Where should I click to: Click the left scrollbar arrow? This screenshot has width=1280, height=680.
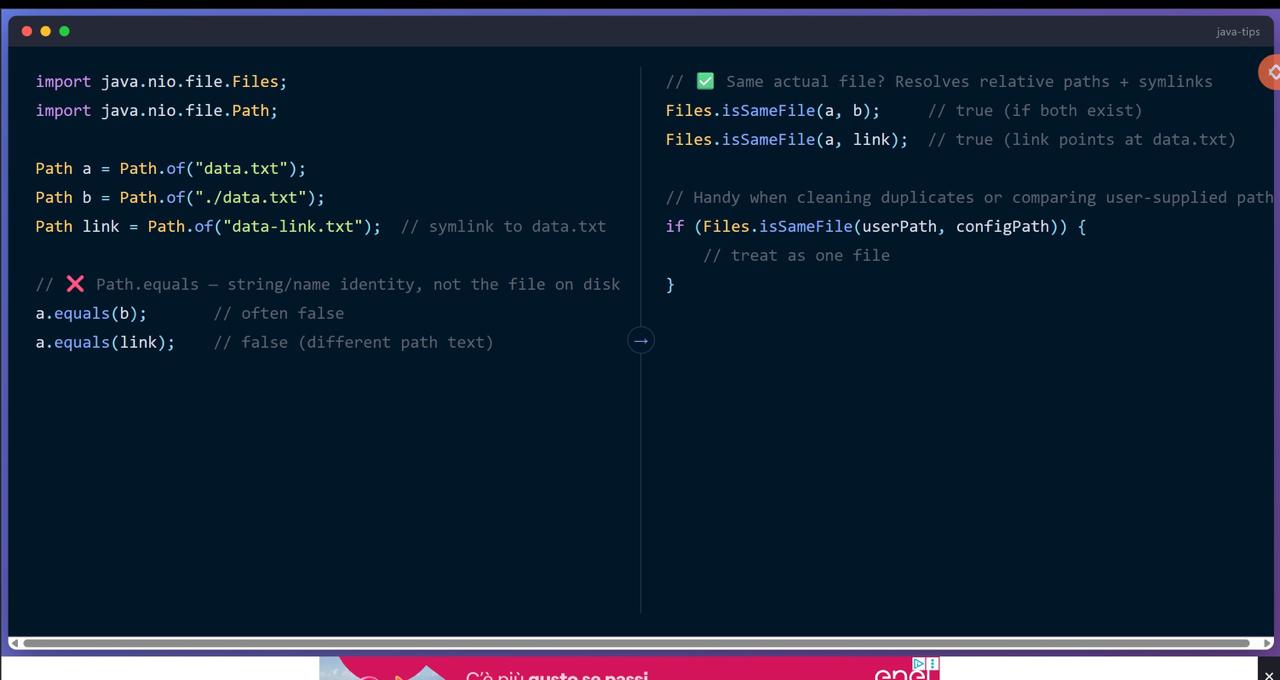point(14,643)
